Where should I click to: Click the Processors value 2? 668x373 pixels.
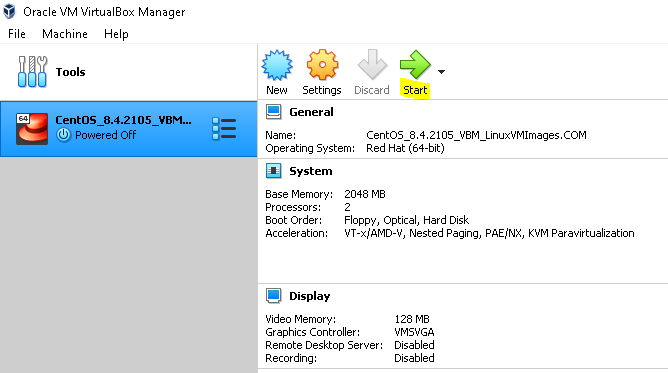click(x=347, y=207)
